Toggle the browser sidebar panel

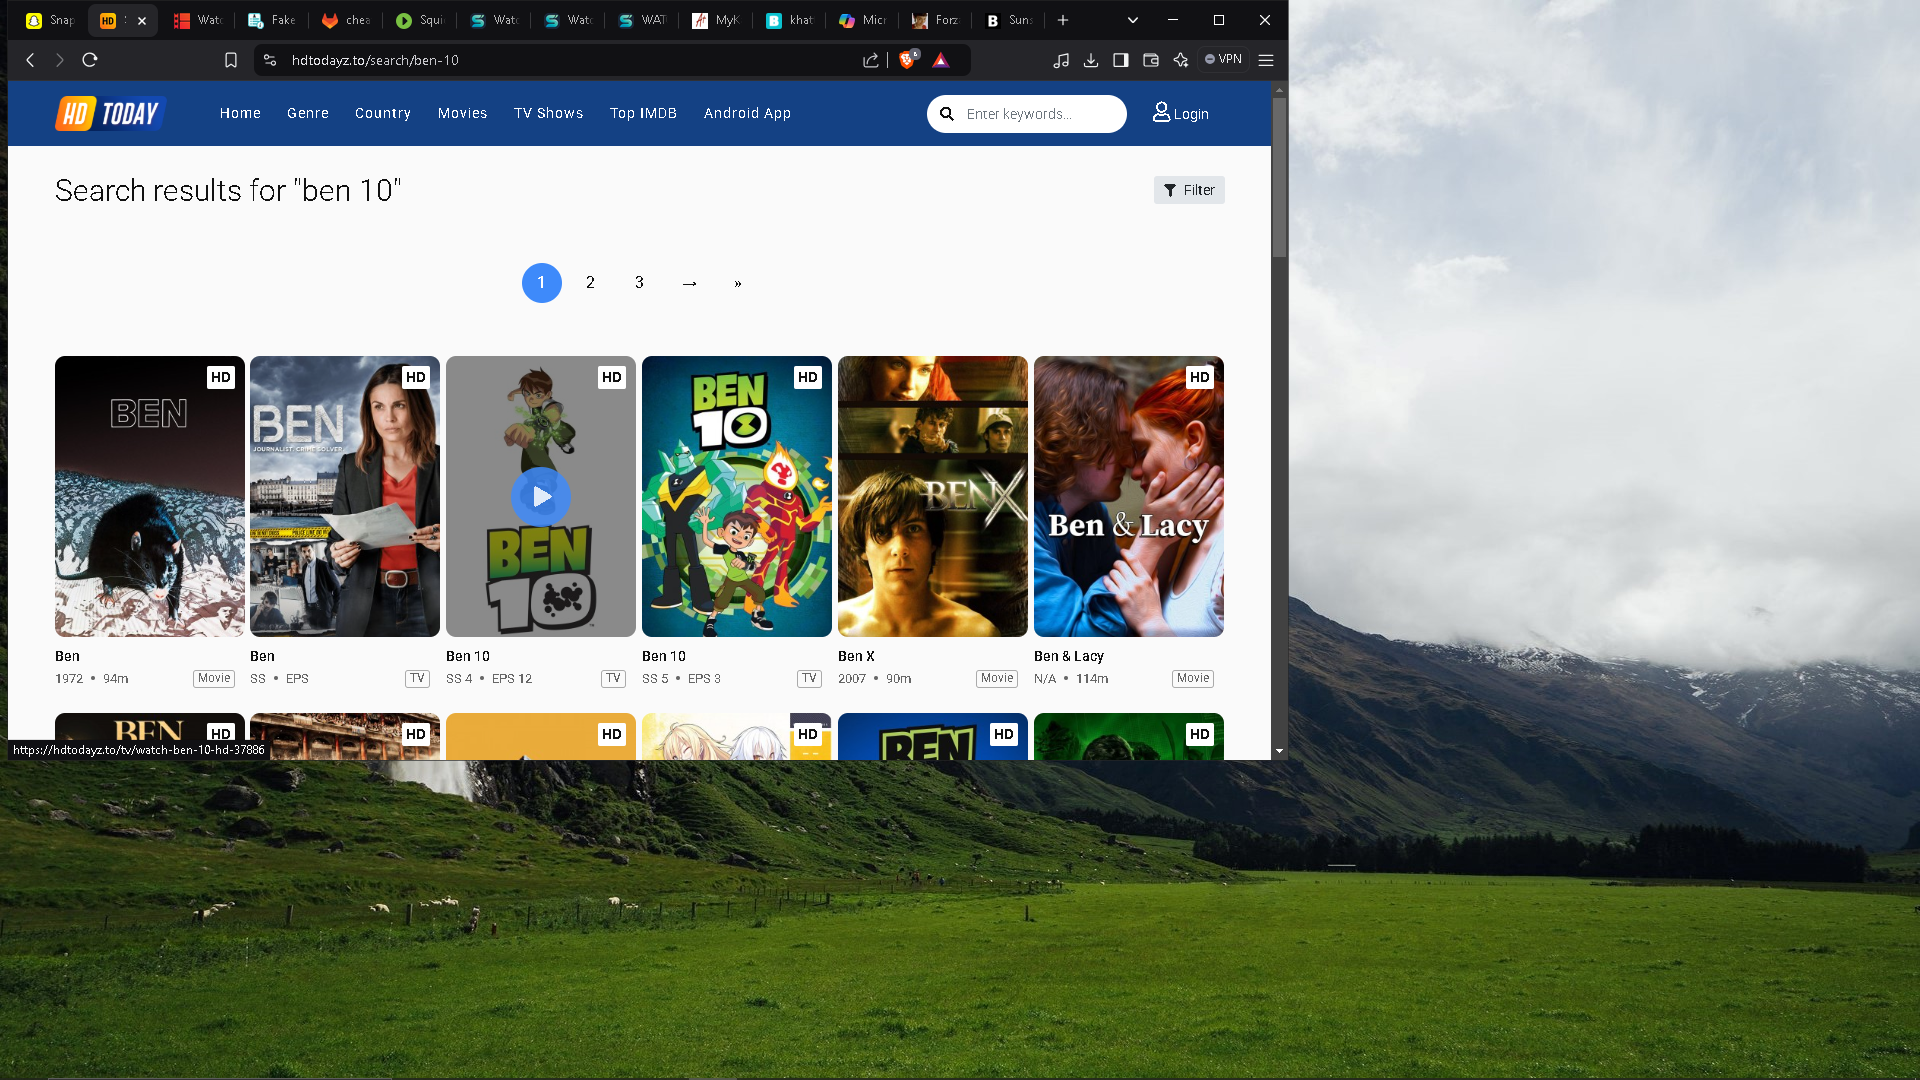(1121, 60)
